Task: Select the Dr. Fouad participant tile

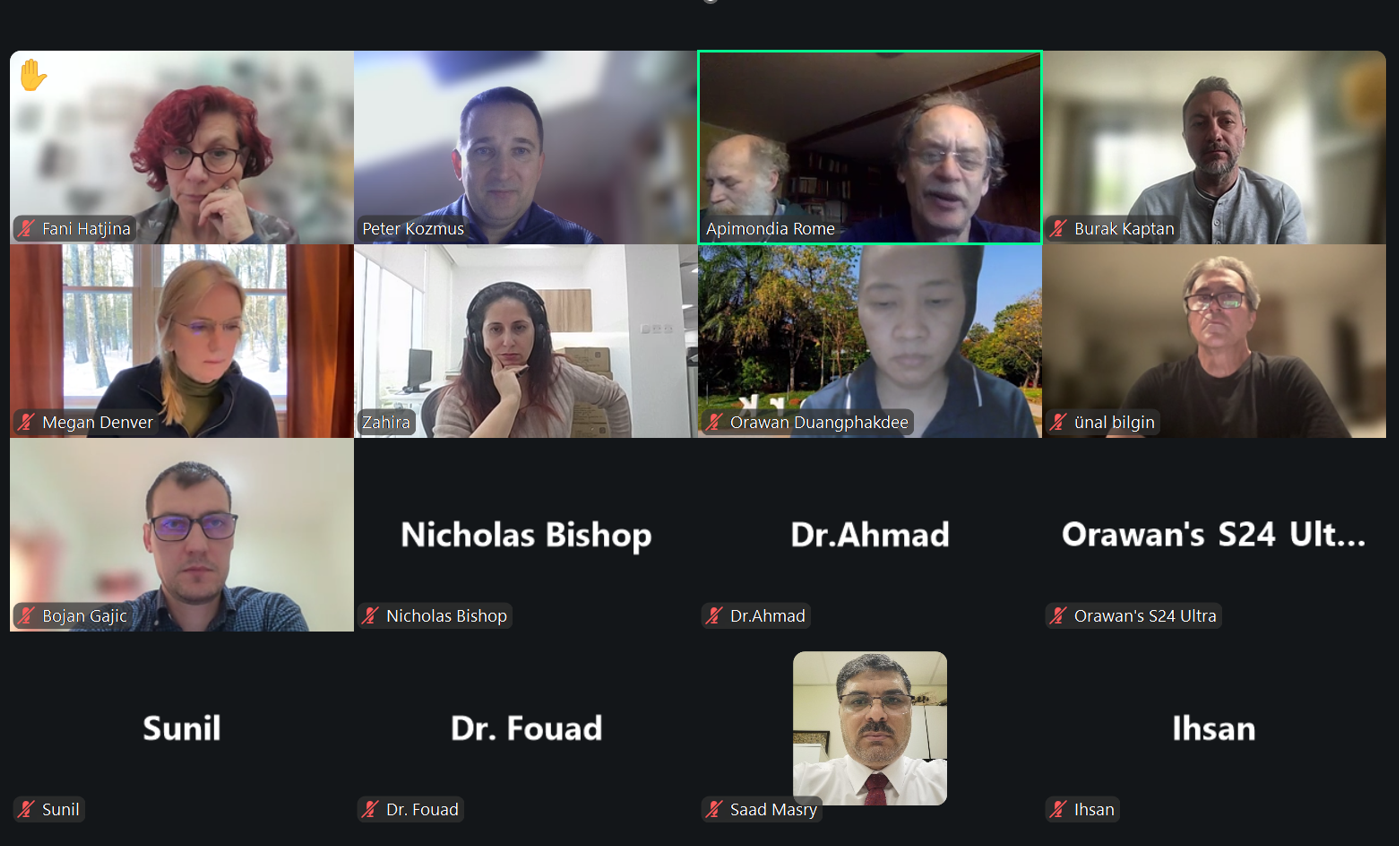Action: (x=526, y=728)
